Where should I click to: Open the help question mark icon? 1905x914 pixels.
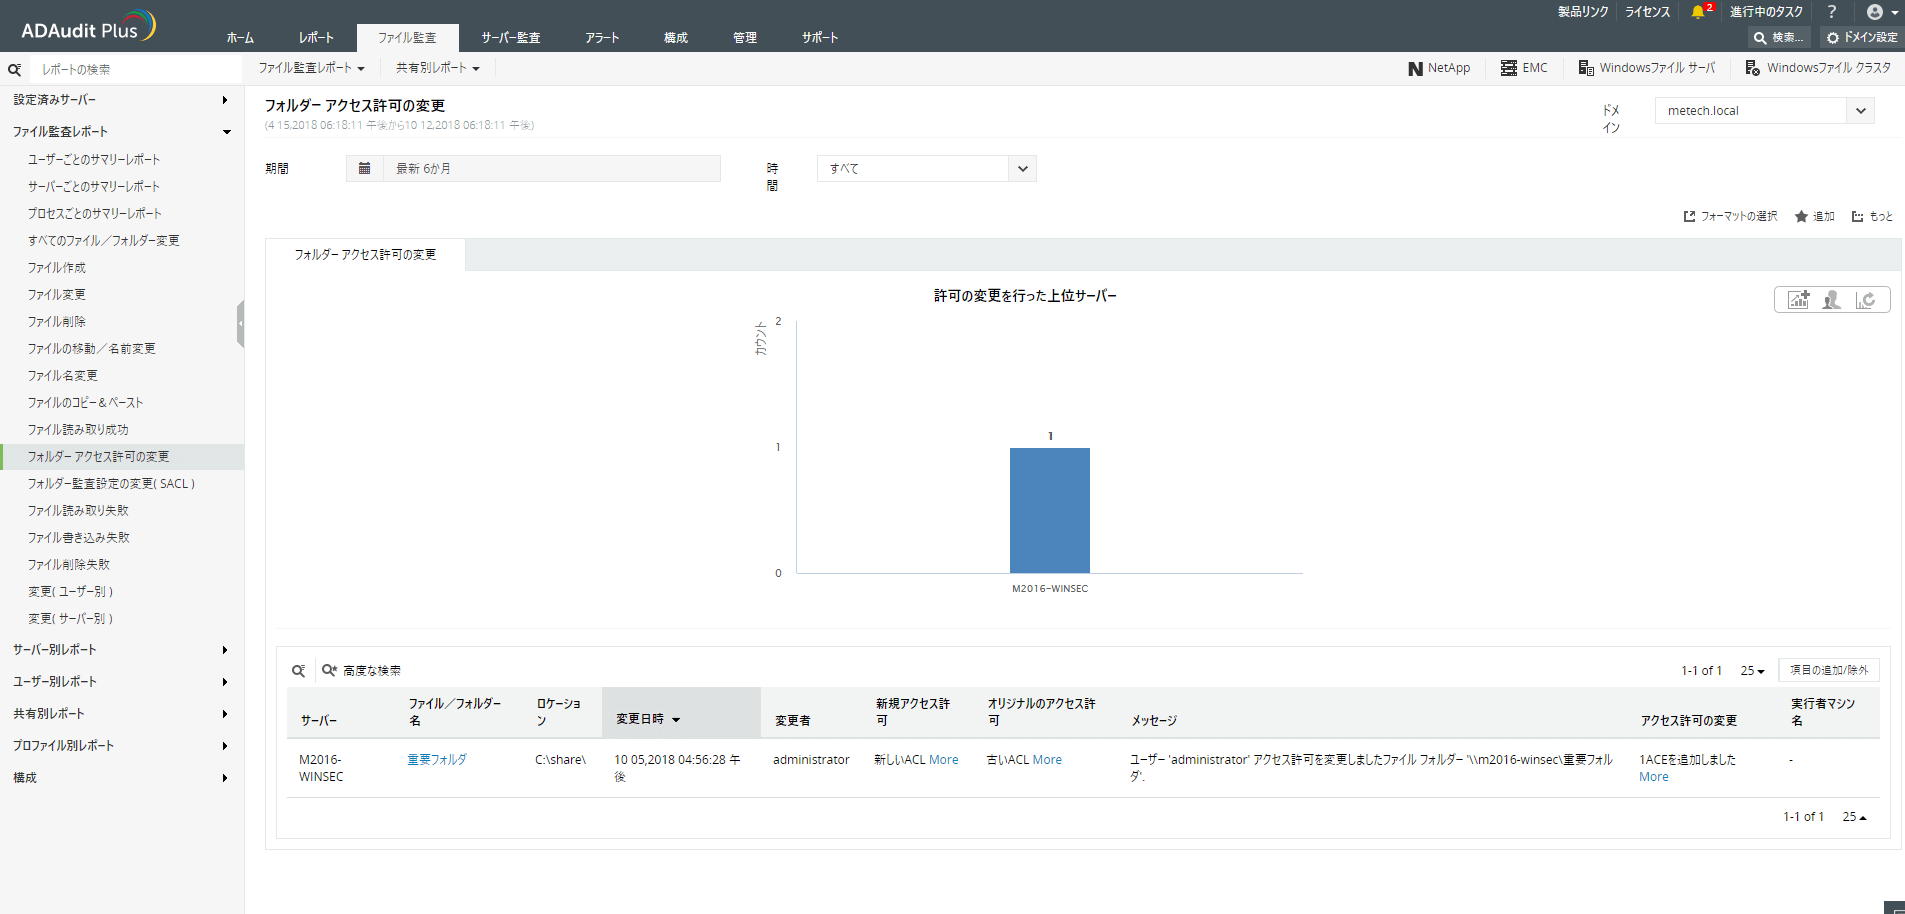1831,12
